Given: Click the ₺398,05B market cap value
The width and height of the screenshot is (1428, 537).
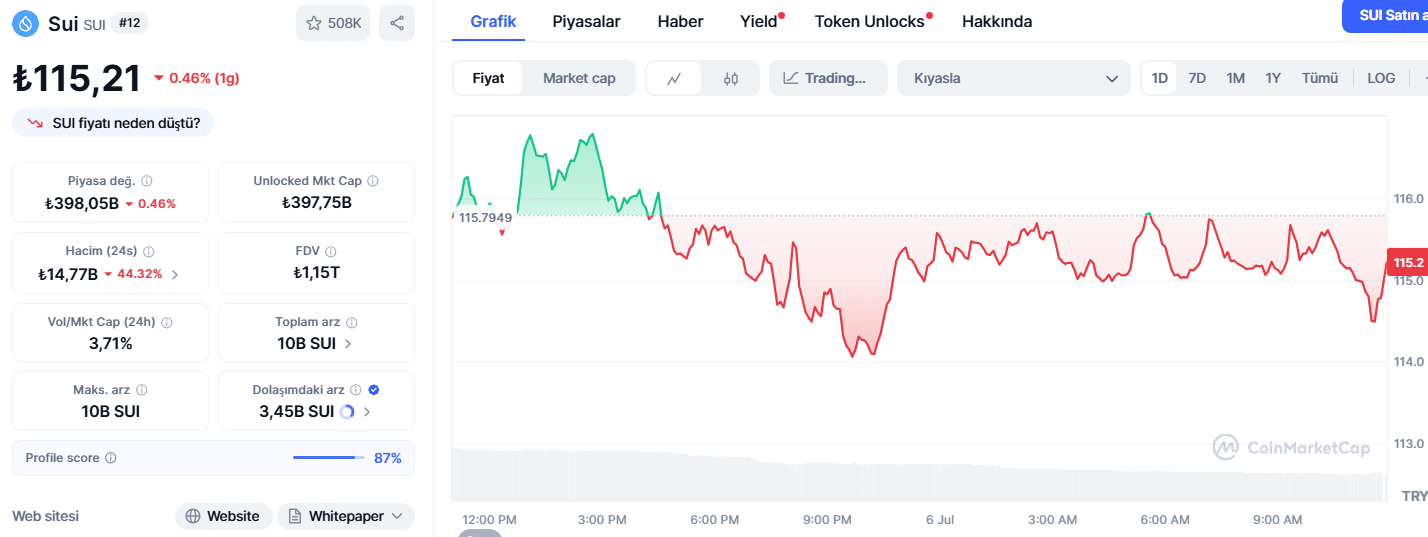Looking at the screenshot, I should coord(82,203).
